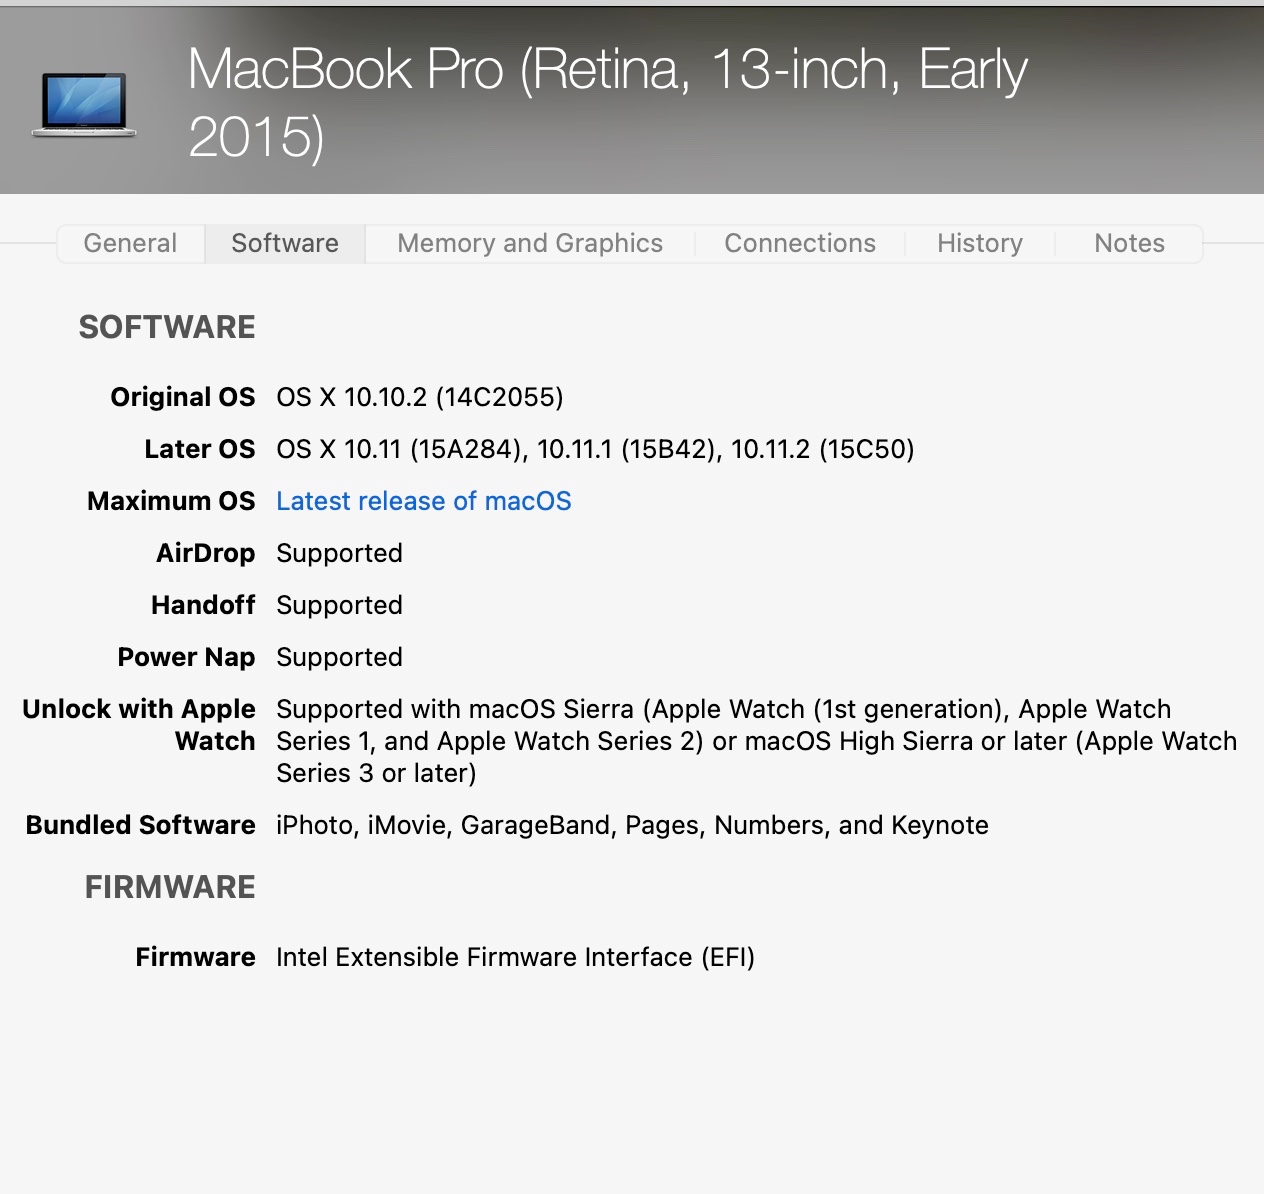Click the Firmware label

click(195, 957)
